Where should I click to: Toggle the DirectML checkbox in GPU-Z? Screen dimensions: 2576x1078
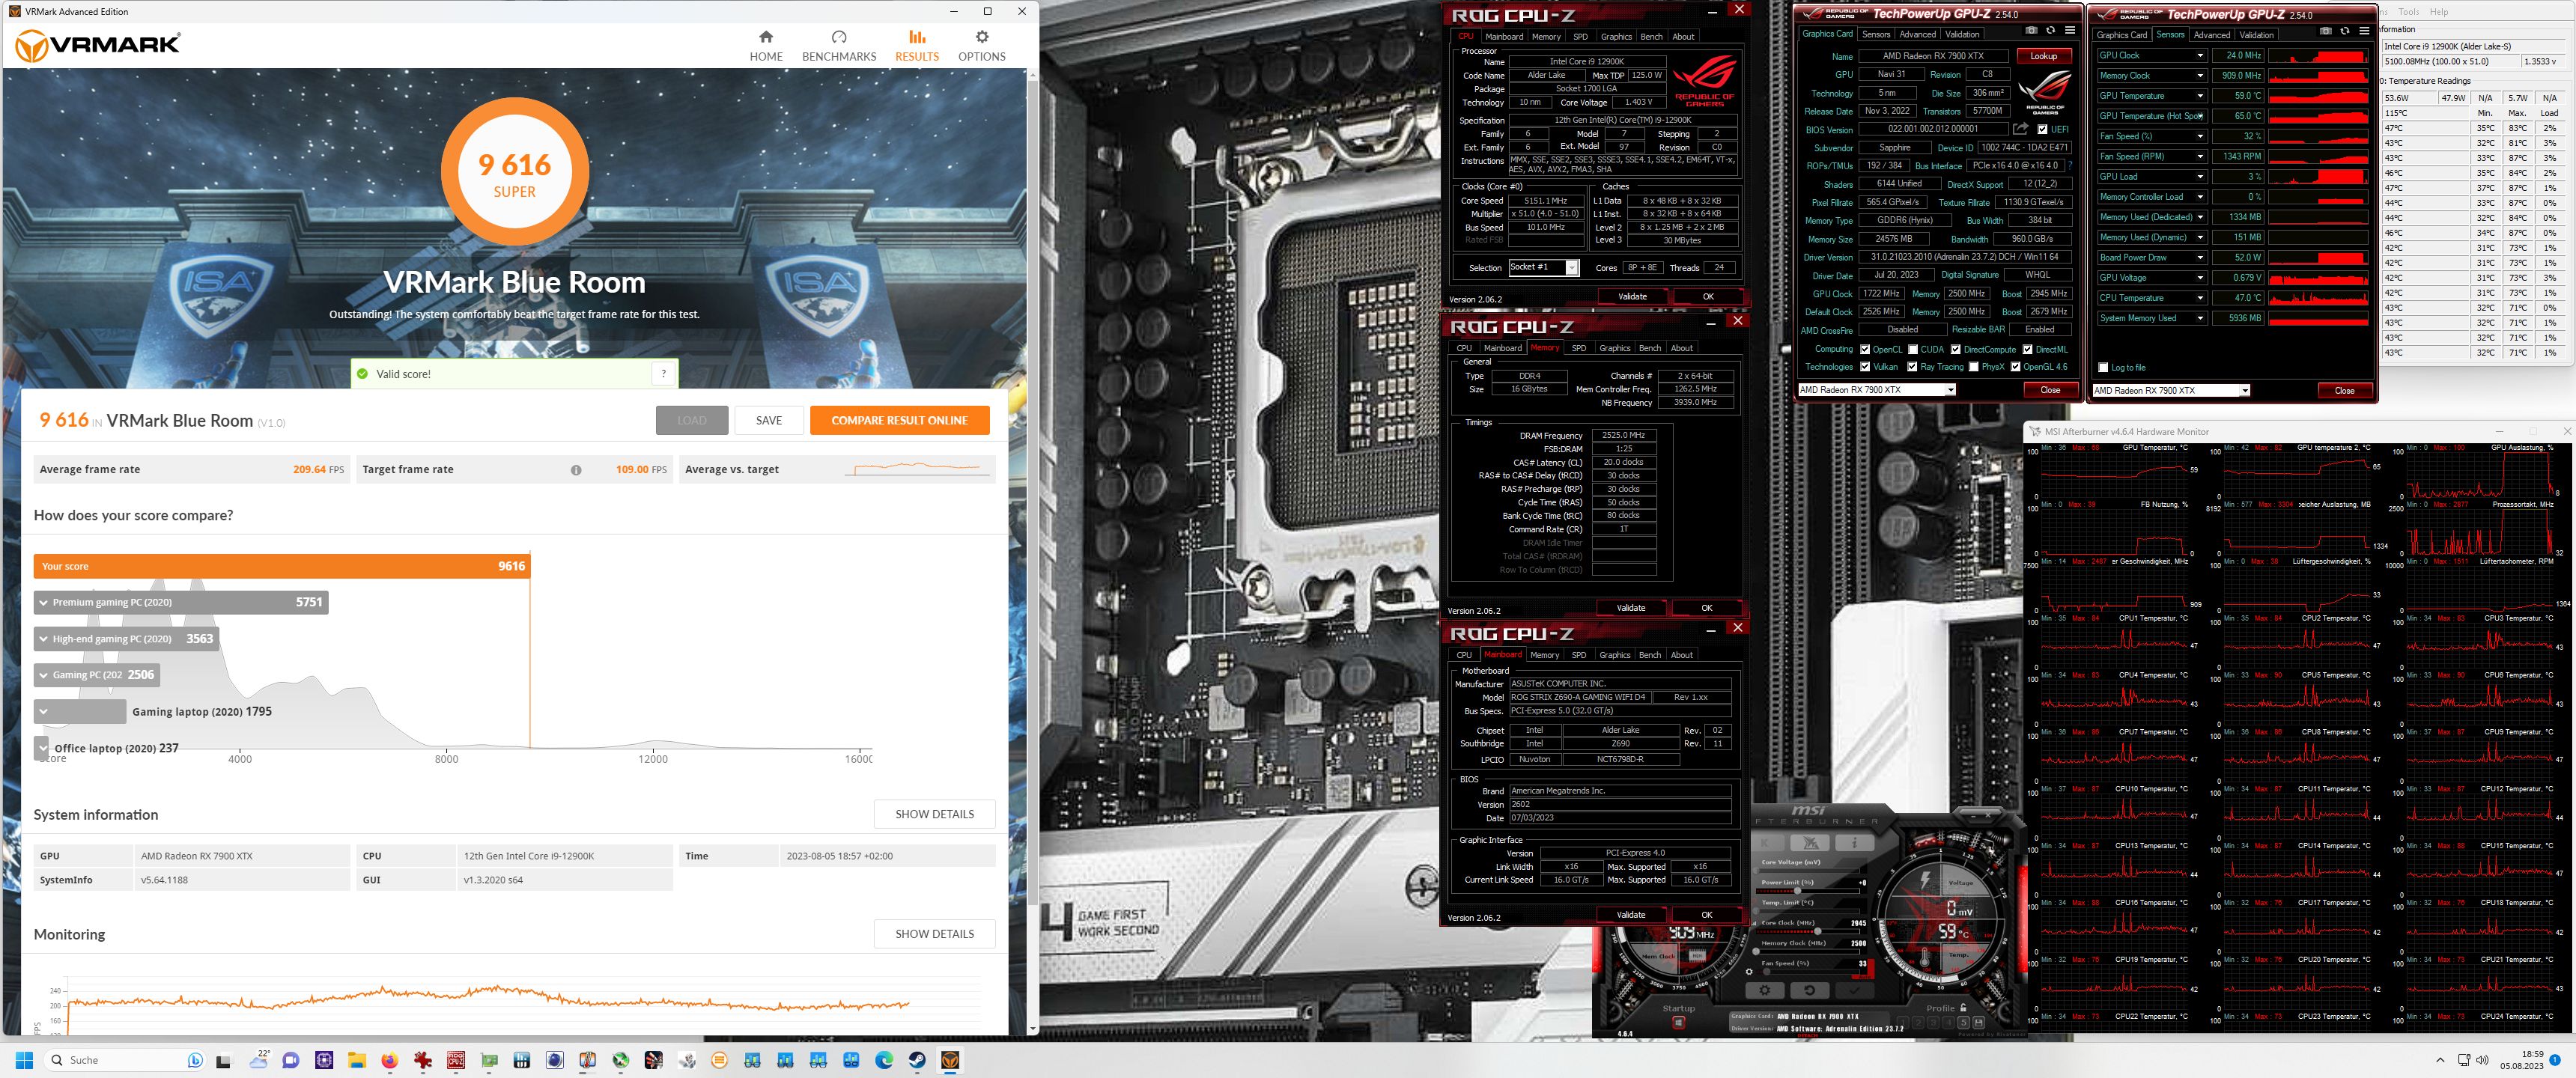click(x=2027, y=349)
